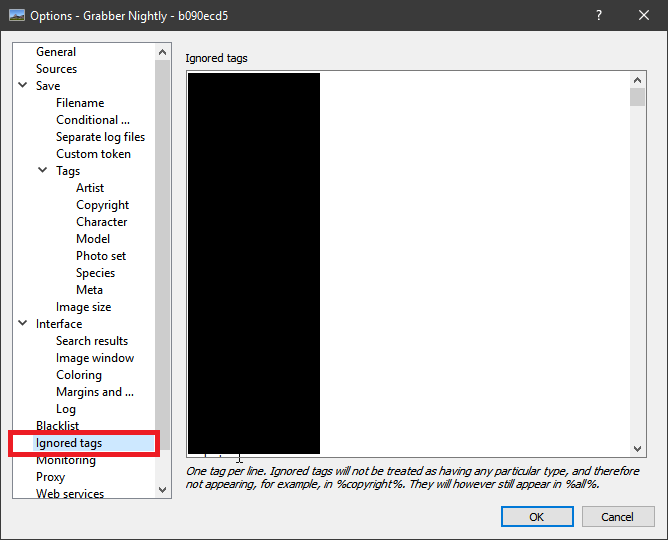Viewport: 668px width, 540px height.
Task: Click the text area scroll up arrow
Action: 637,80
